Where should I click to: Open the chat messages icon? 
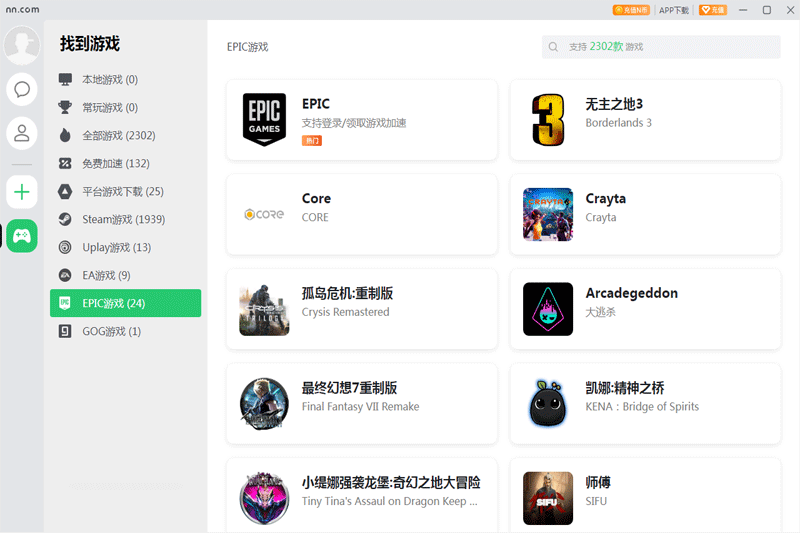21,89
